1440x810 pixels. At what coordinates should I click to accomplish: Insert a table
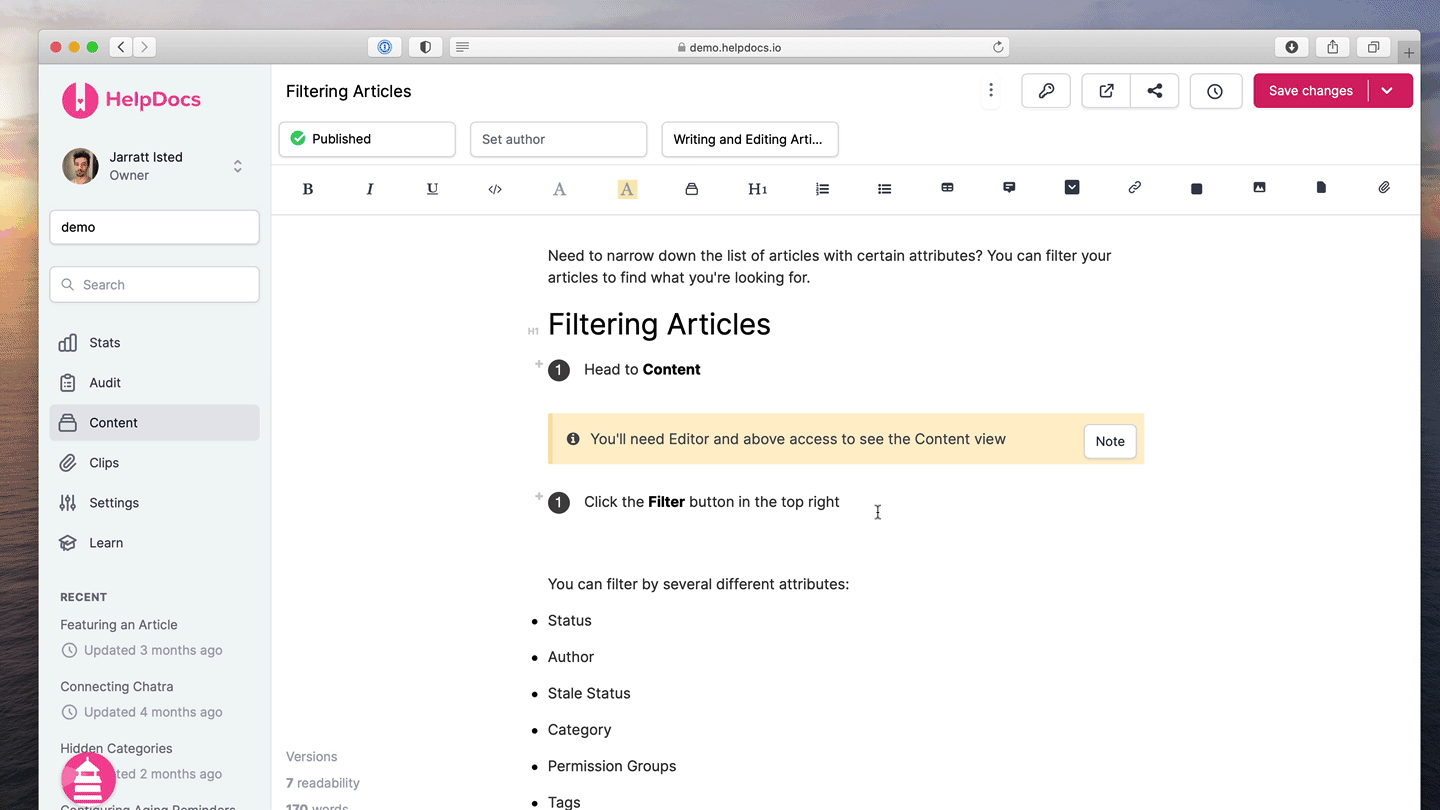click(947, 188)
